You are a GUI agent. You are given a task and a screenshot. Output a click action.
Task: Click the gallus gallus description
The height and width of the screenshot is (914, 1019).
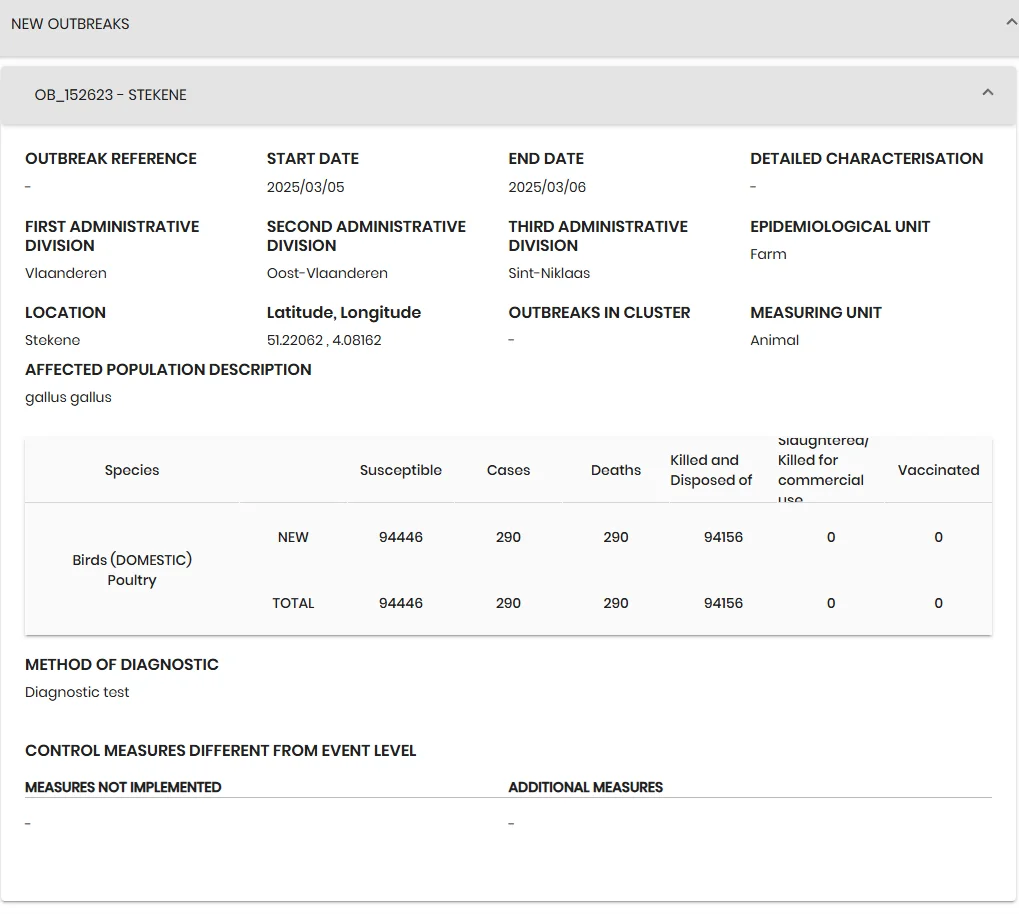point(68,397)
